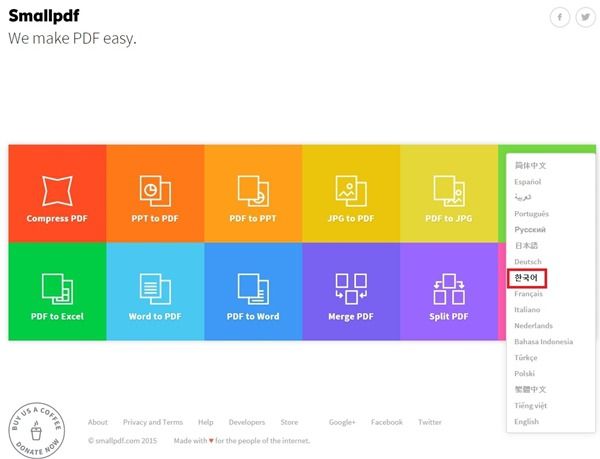Click the PPT to PDF label text

point(155,218)
